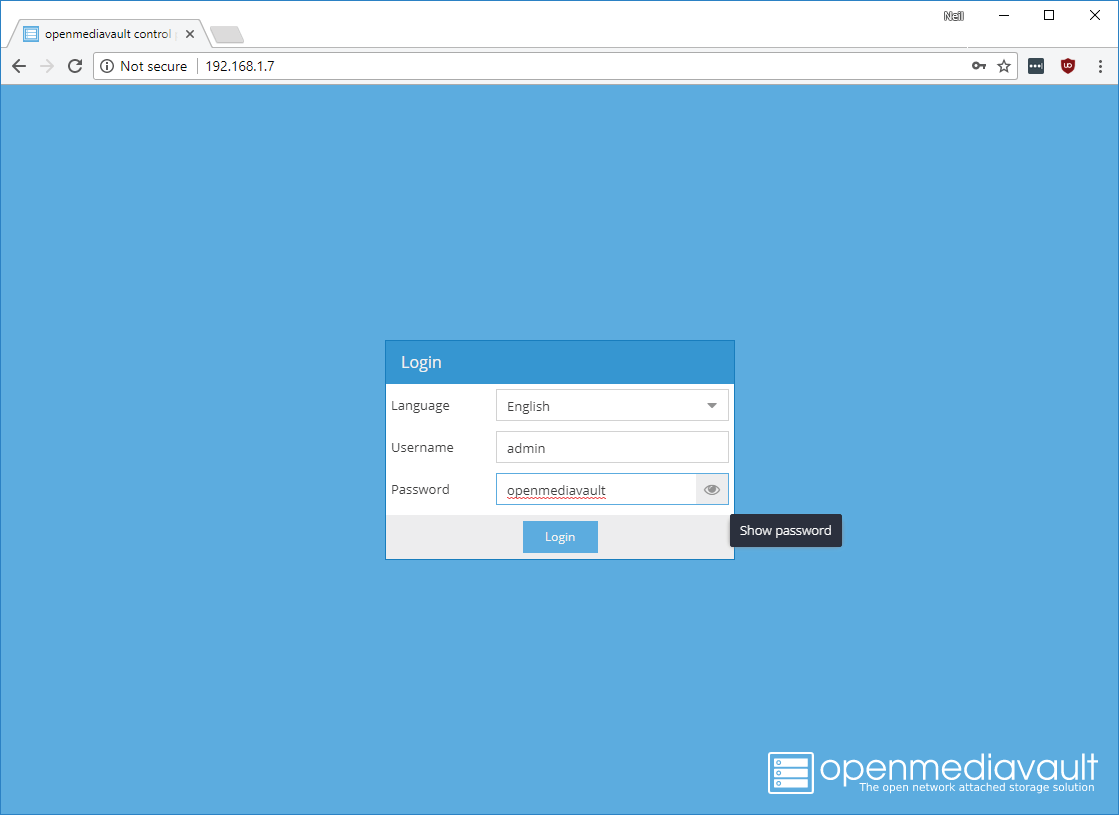View site info via Not secure icon
The image size is (1119, 815).
107,66
